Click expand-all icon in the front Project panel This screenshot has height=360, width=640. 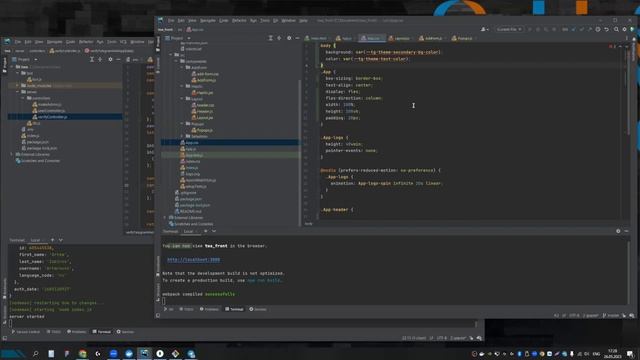point(270,38)
